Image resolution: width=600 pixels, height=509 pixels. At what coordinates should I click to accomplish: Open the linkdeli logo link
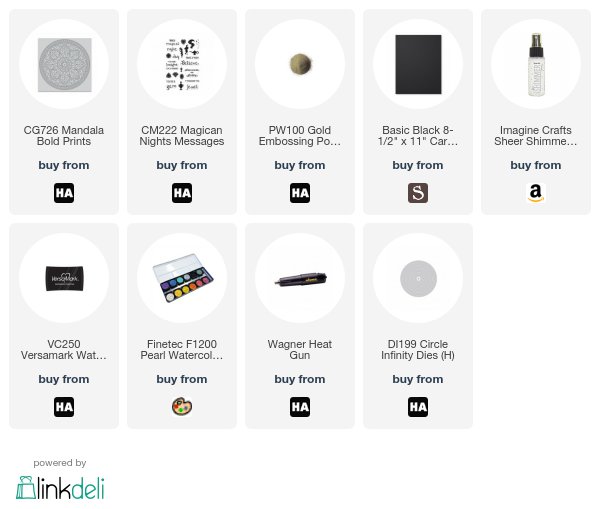60,488
